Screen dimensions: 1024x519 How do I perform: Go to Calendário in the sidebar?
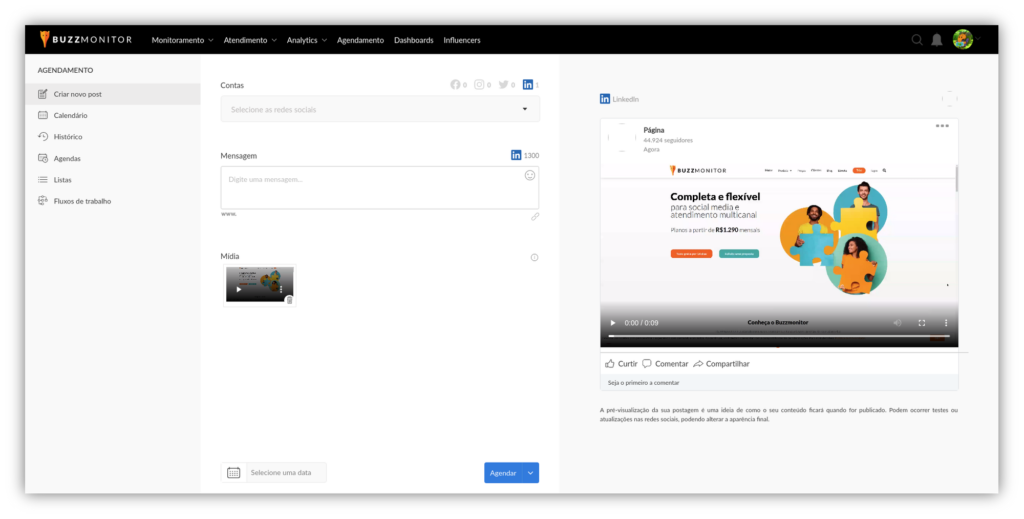point(70,115)
